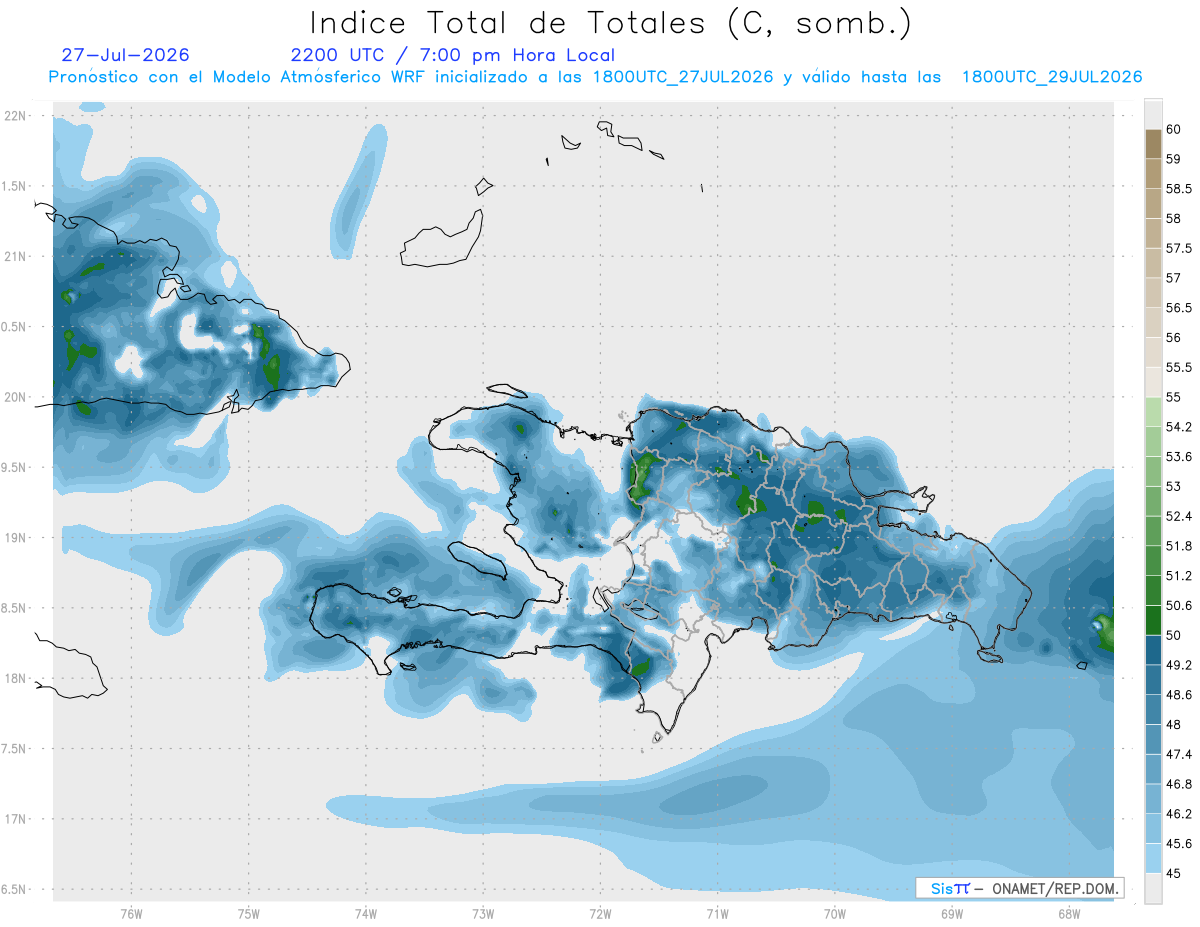
Task: Click the colorbar value '45.6'
Action: (x=1178, y=844)
